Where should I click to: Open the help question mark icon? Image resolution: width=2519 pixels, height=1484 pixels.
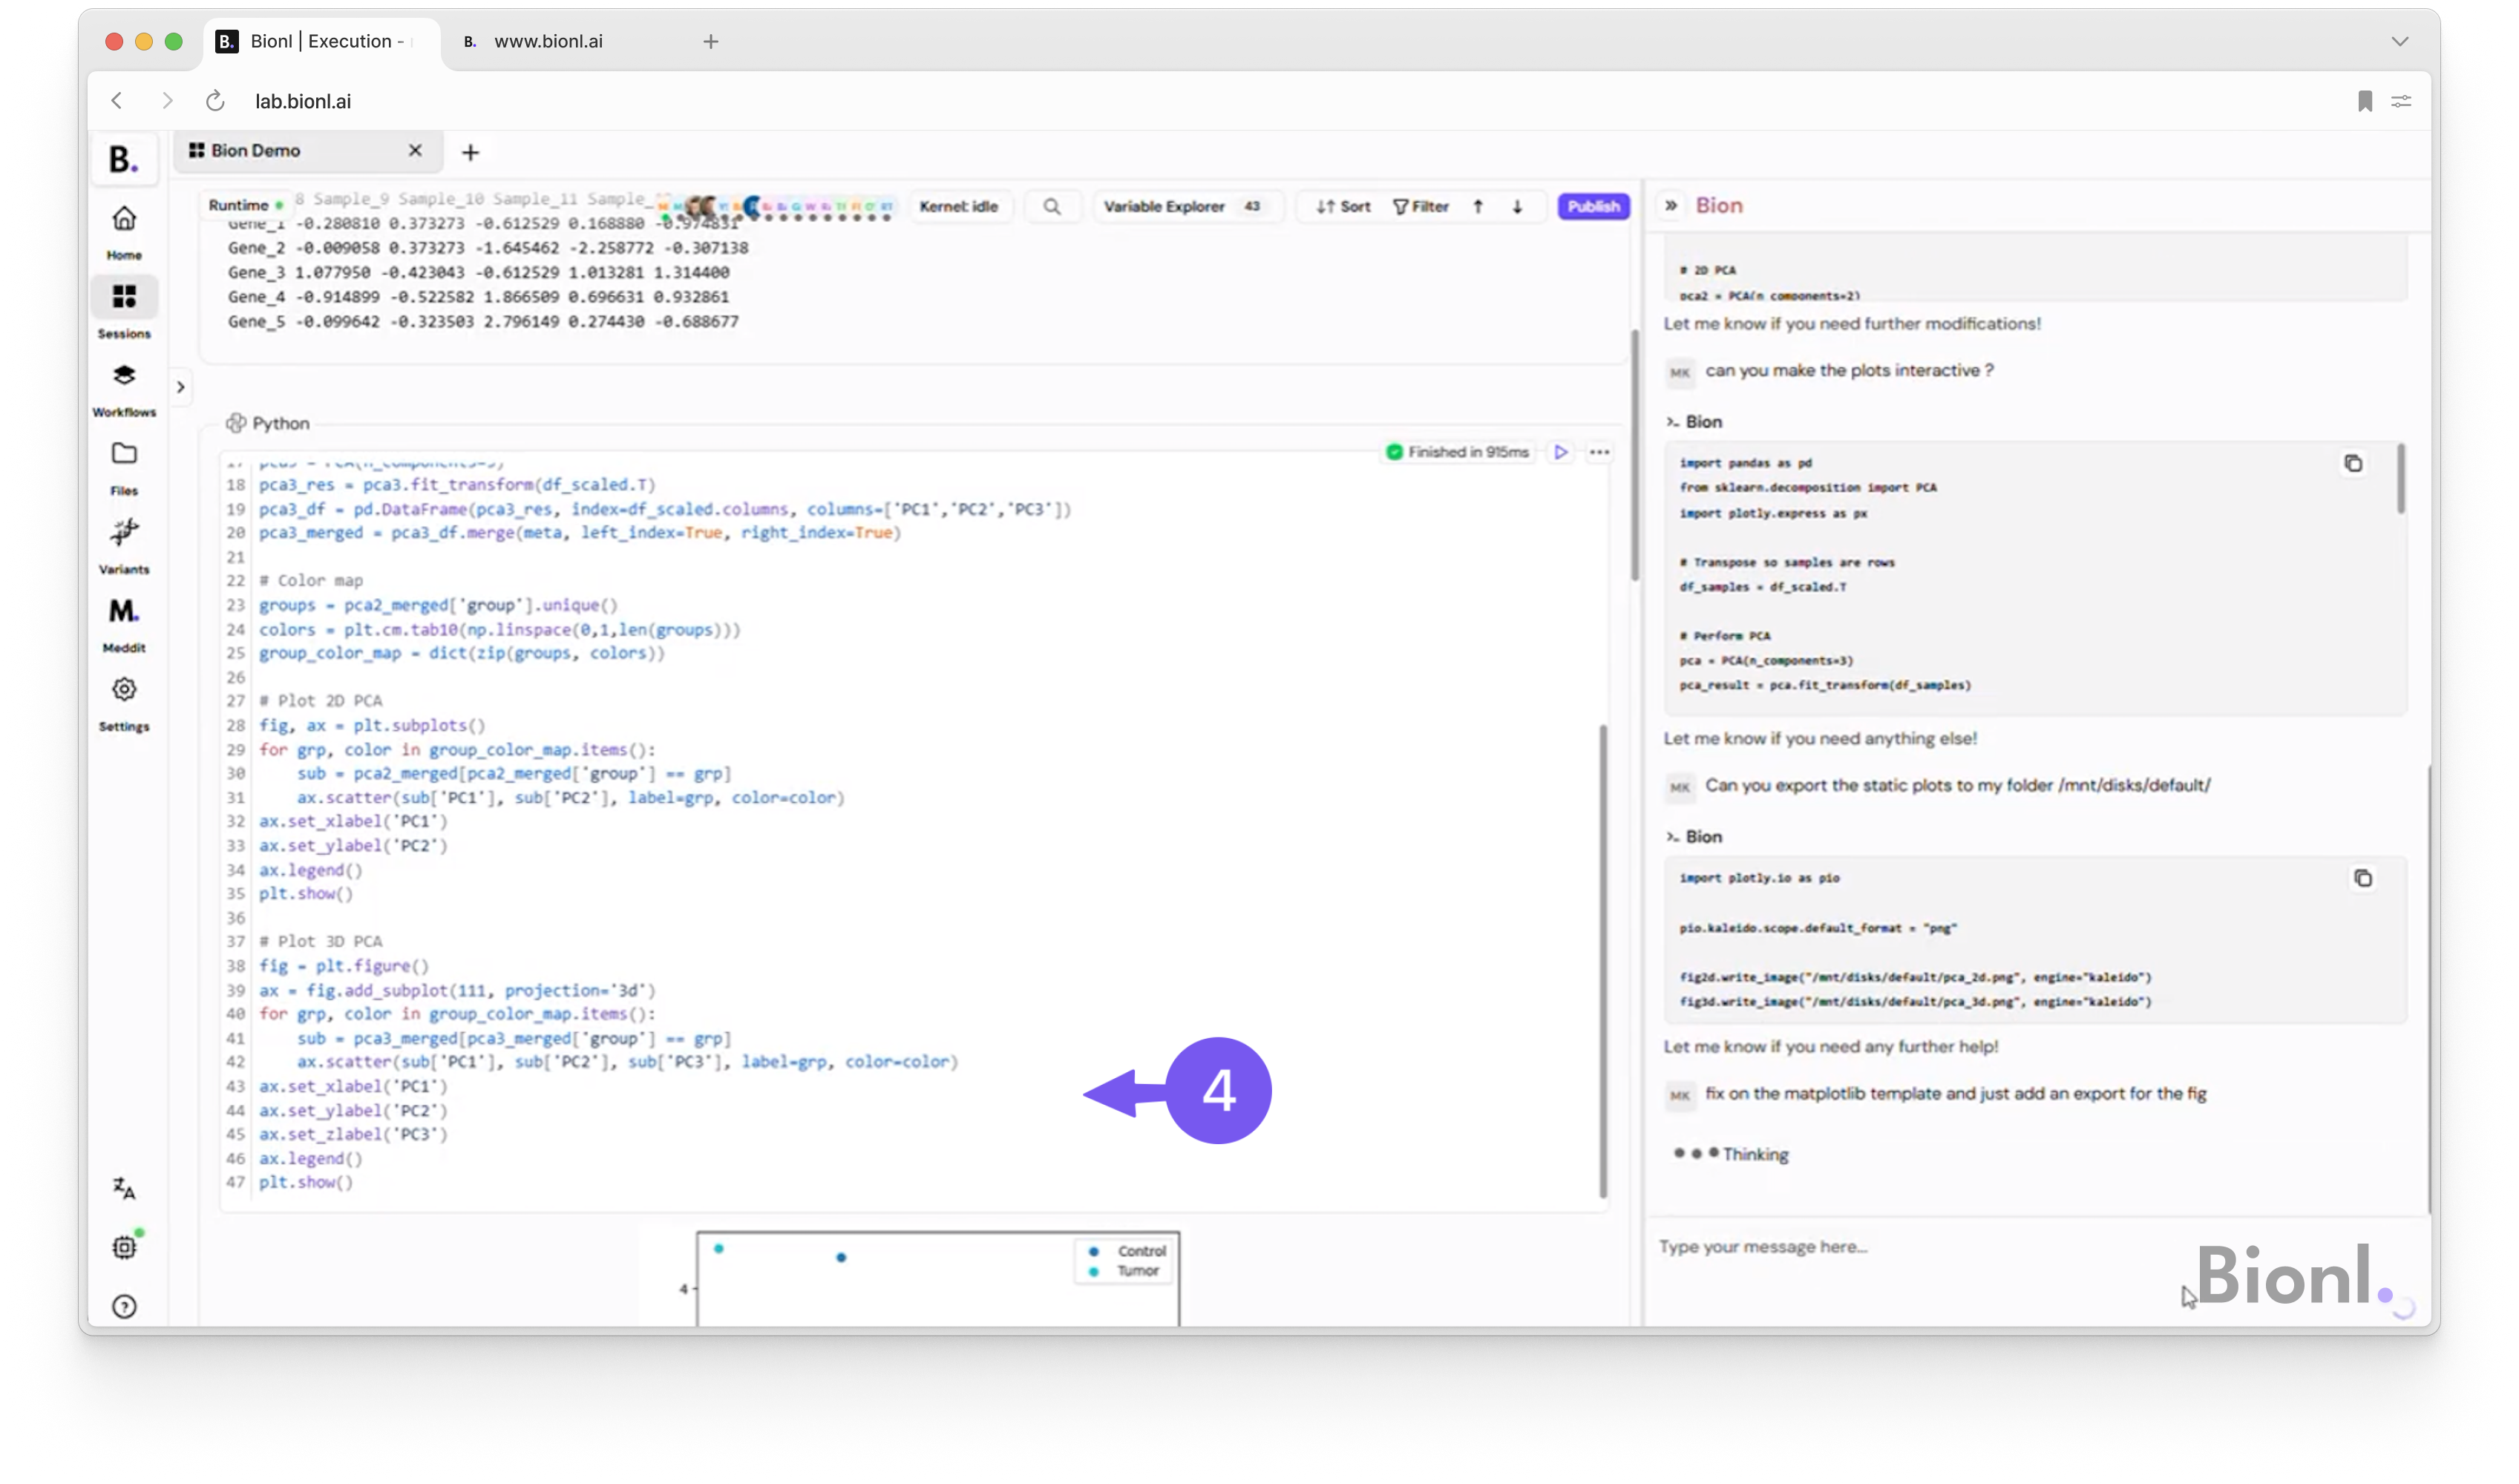click(x=124, y=1306)
